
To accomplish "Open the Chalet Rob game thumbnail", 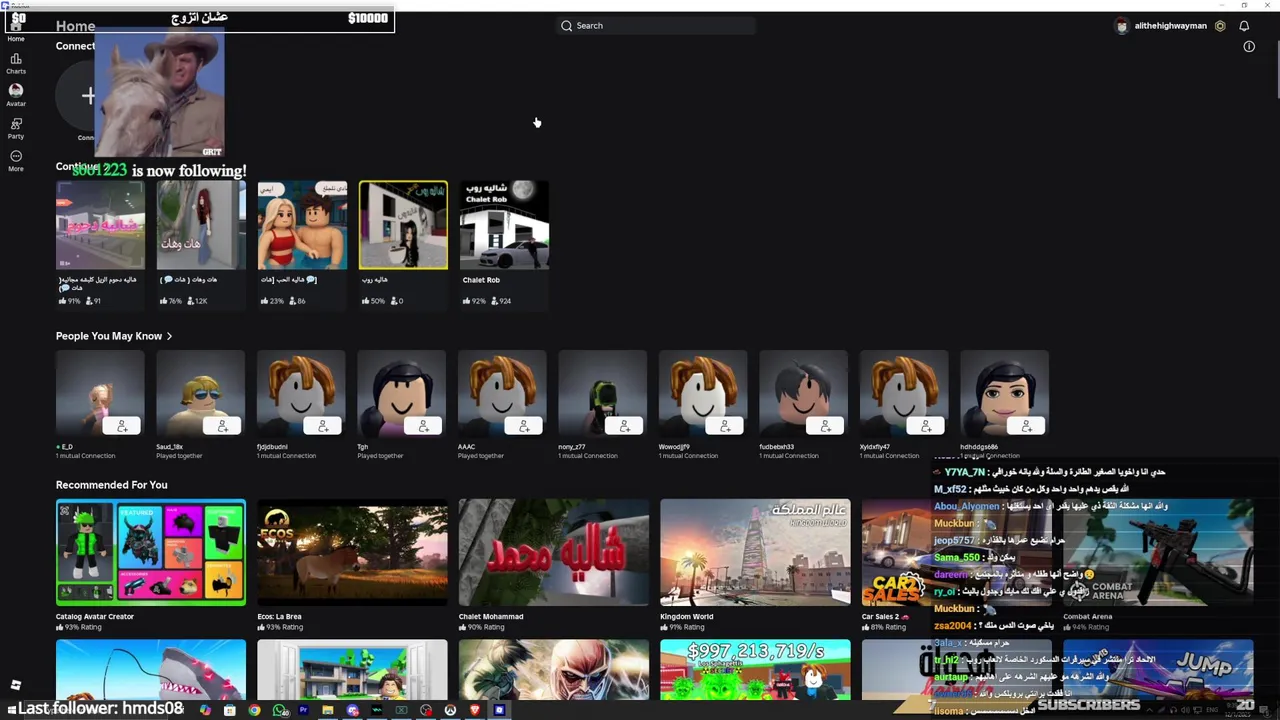I will 504,225.
